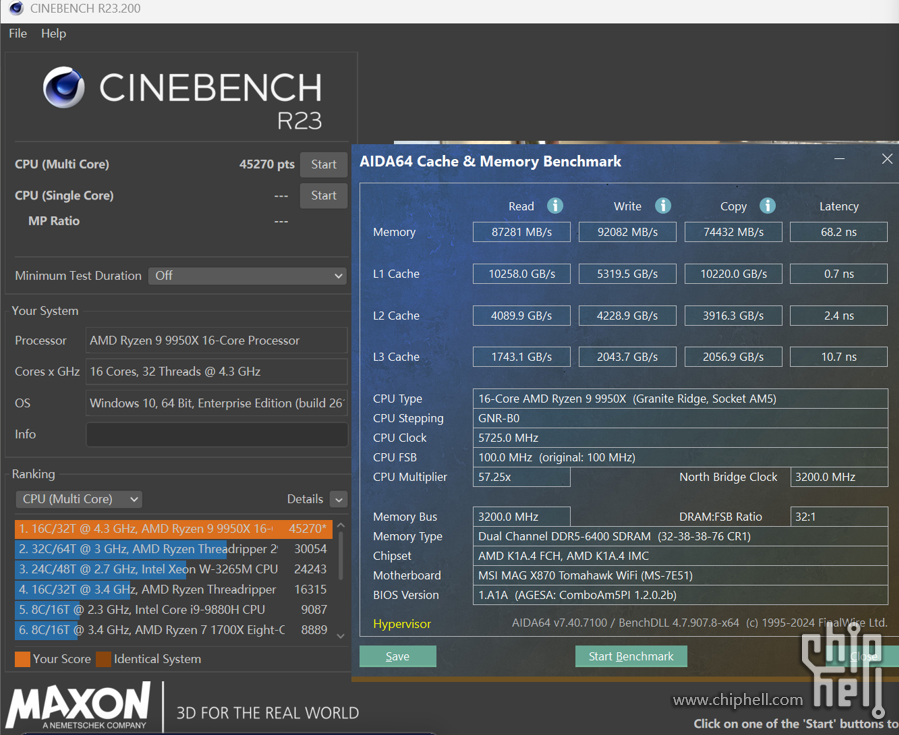The height and width of the screenshot is (735, 899).
Task: Click the Cores x GHz field
Action: [x=217, y=372]
